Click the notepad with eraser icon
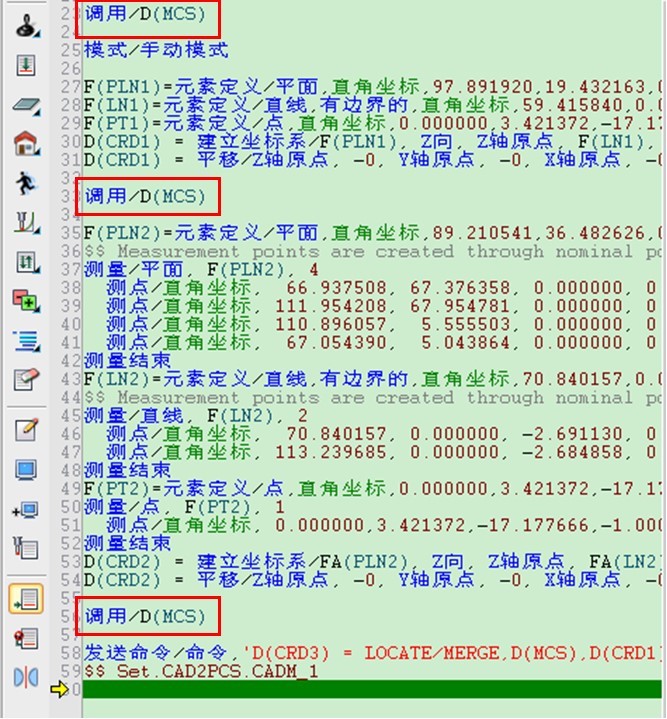 point(25,379)
